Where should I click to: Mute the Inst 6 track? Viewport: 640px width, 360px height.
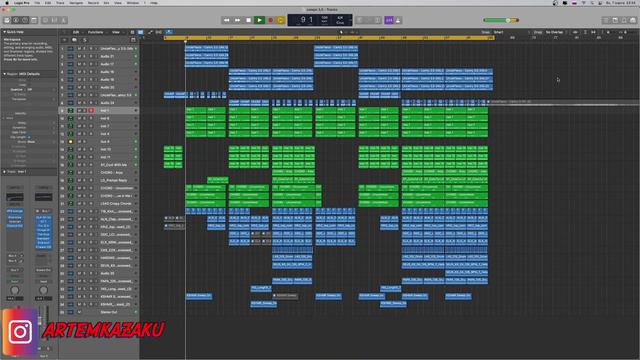[79, 118]
